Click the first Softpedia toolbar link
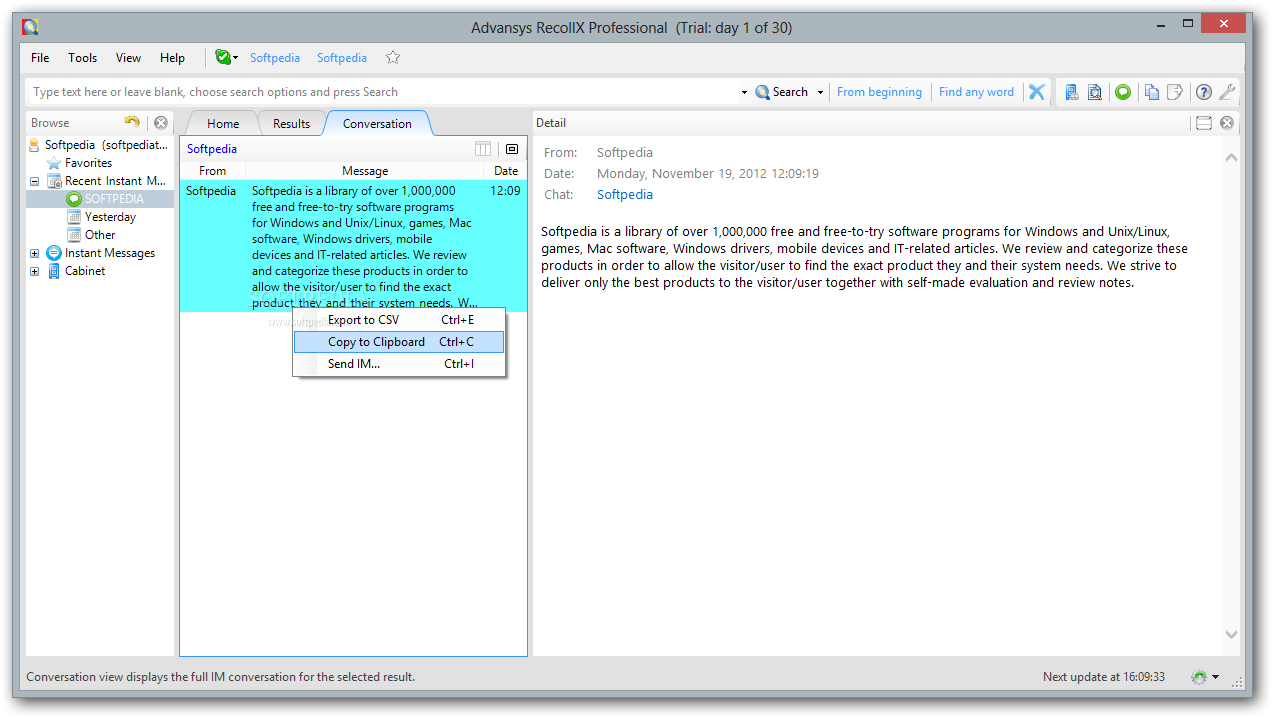The width and height of the screenshot is (1273, 718). [275, 58]
